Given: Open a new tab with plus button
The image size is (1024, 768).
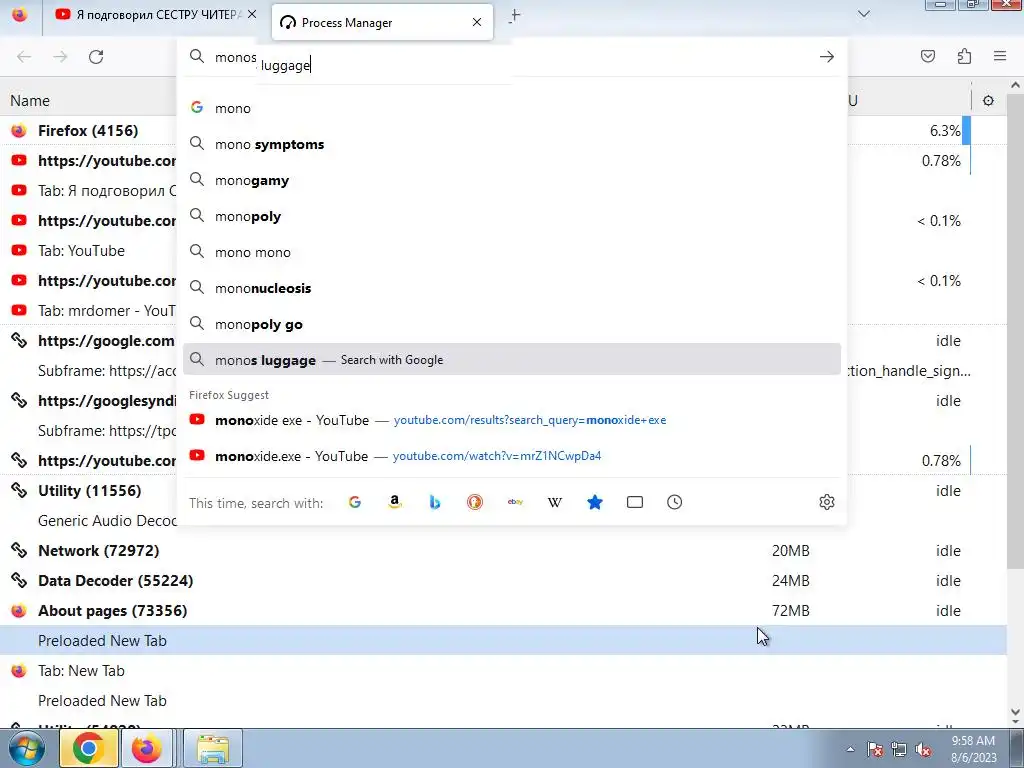Looking at the screenshot, I should (515, 16).
